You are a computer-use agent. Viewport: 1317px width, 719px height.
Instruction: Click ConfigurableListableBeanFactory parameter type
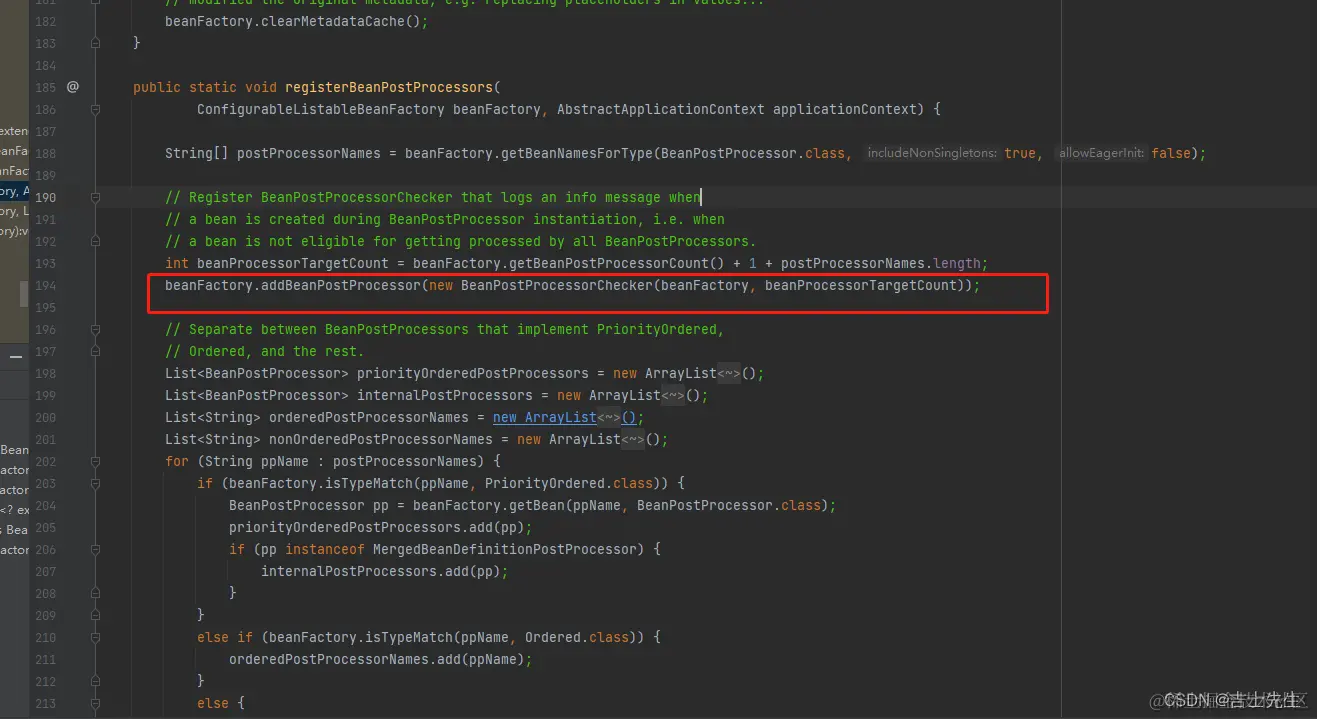[321, 109]
